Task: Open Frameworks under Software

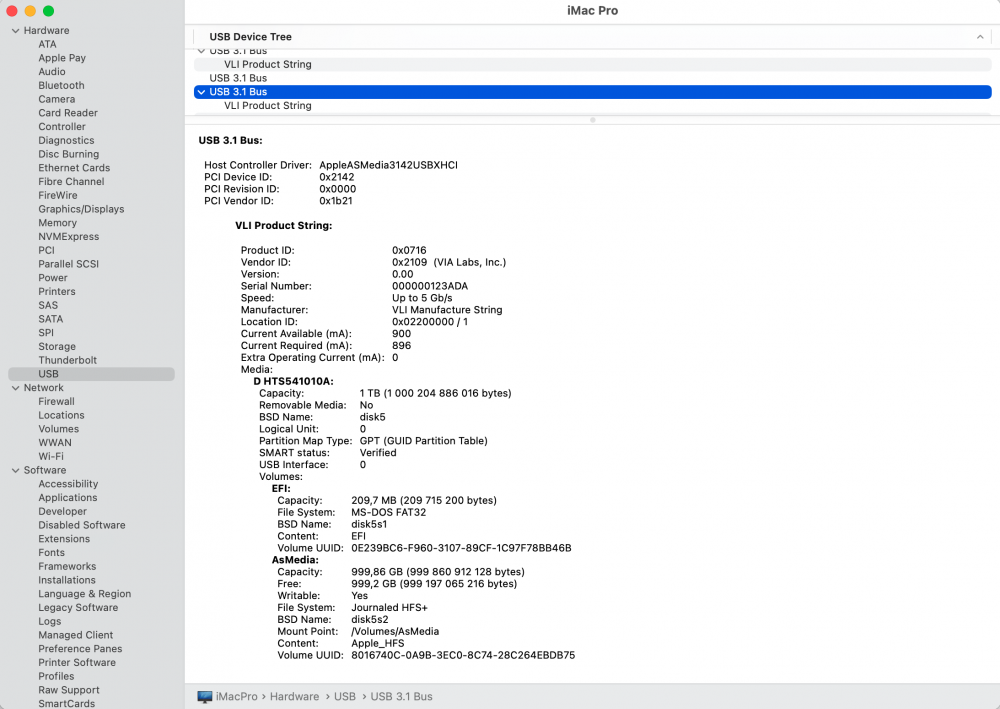Action: point(67,566)
